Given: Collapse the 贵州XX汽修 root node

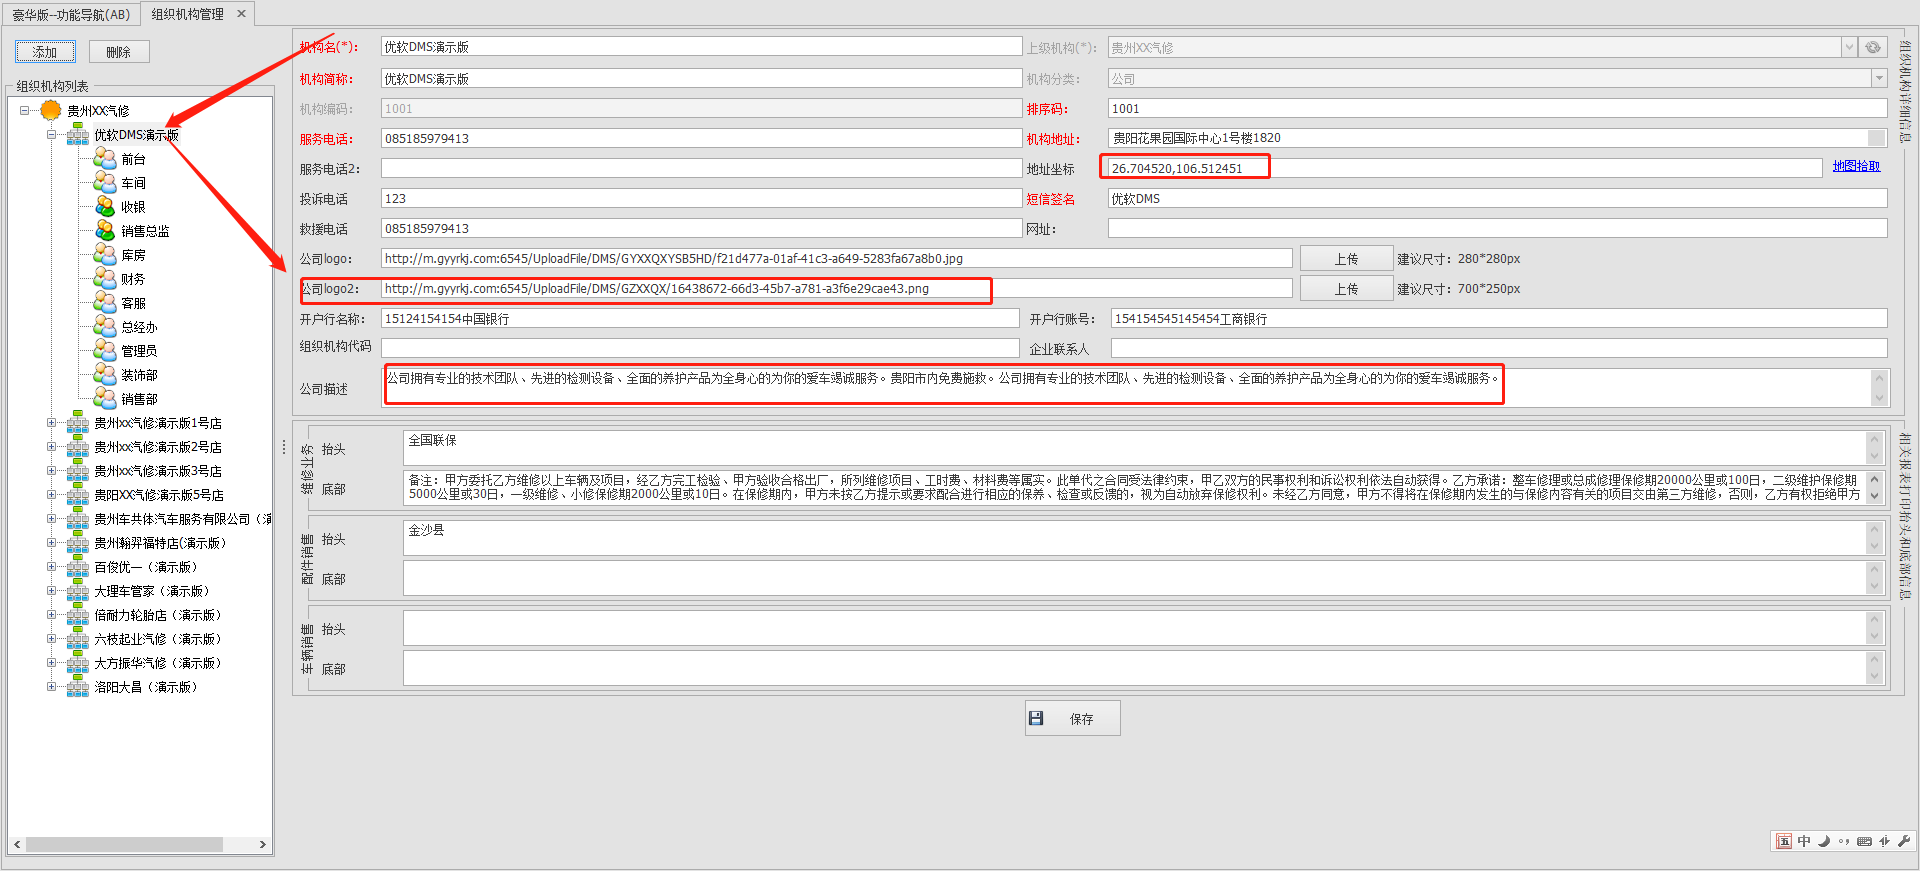Looking at the screenshot, I should pyautogui.click(x=25, y=110).
